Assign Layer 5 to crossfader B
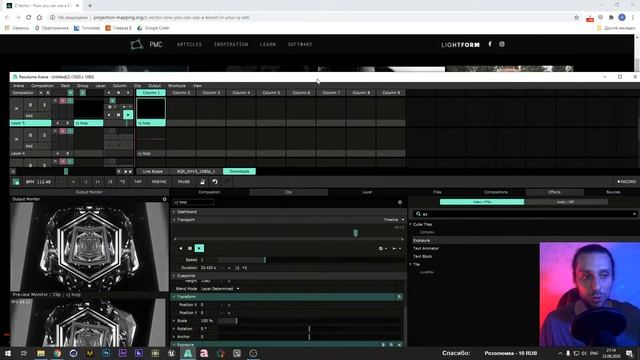 click(x=67, y=123)
